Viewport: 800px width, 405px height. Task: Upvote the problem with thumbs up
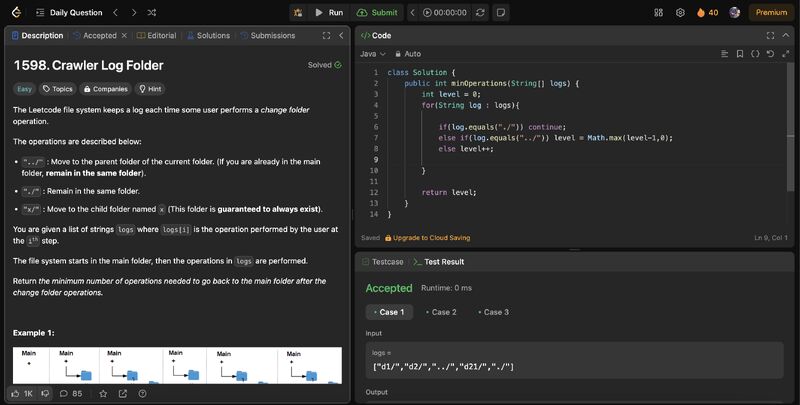coord(16,393)
